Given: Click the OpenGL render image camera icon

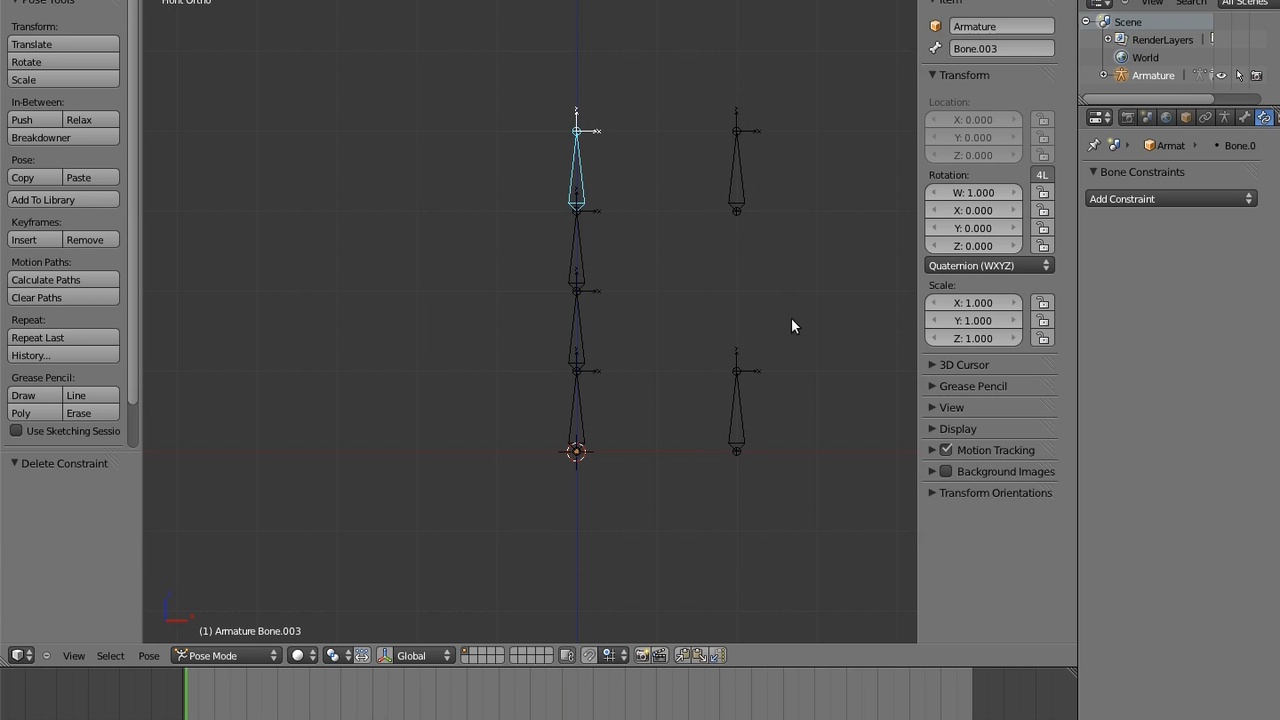Looking at the screenshot, I should [642, 655].
